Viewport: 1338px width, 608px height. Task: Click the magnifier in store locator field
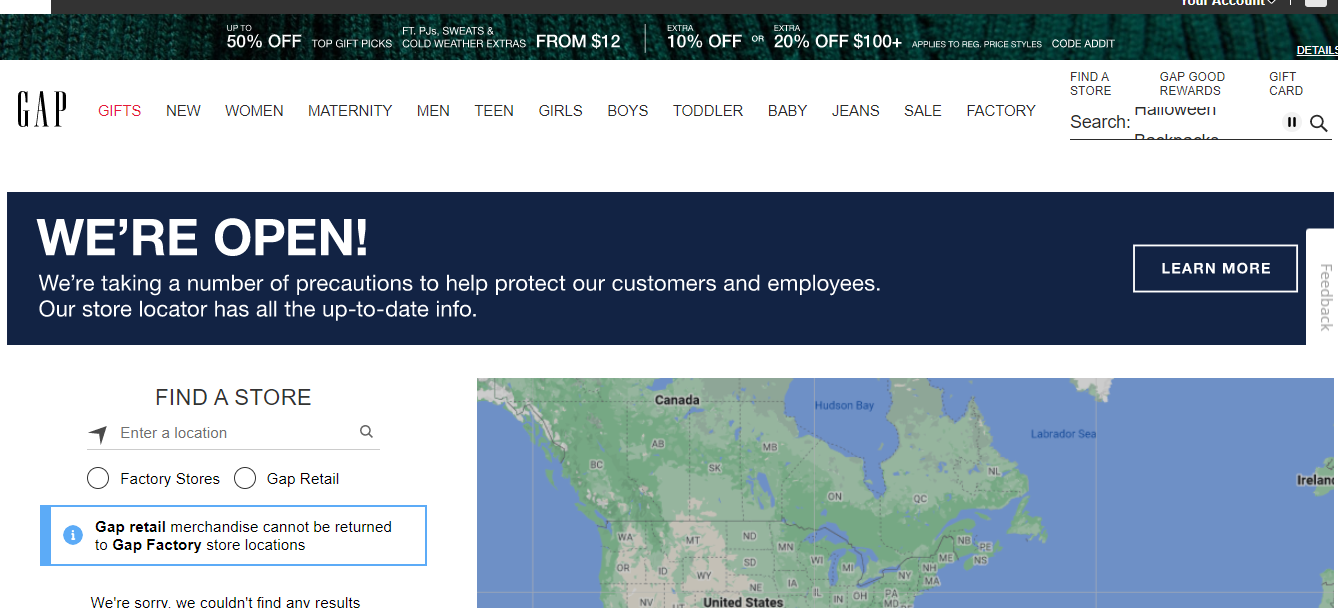pos(366,432)
